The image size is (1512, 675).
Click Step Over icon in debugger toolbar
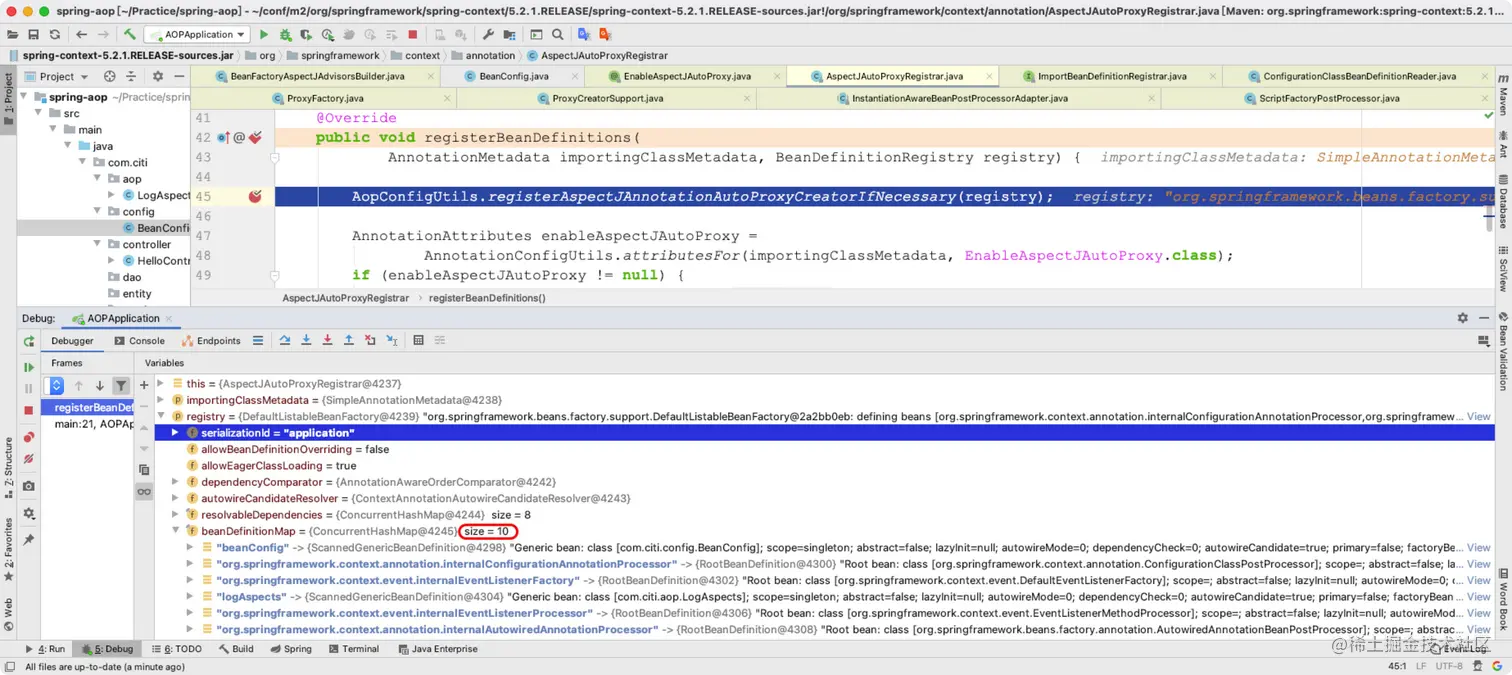pyautogui.click(x=285, y=340)
